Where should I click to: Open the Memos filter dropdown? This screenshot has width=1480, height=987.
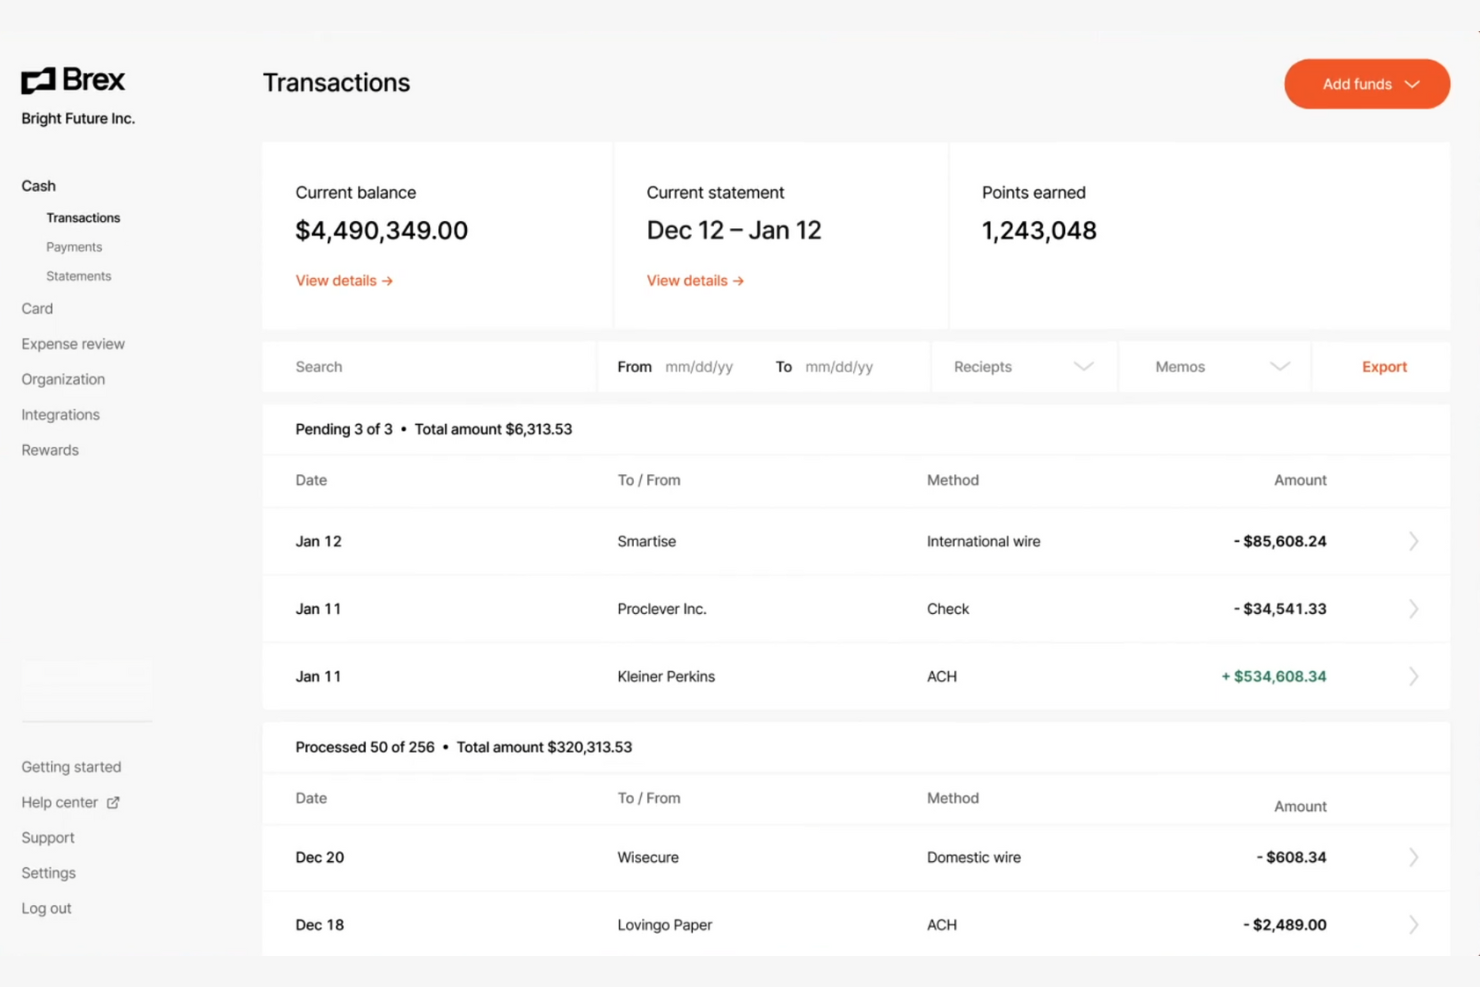(x=1215, y=366)
